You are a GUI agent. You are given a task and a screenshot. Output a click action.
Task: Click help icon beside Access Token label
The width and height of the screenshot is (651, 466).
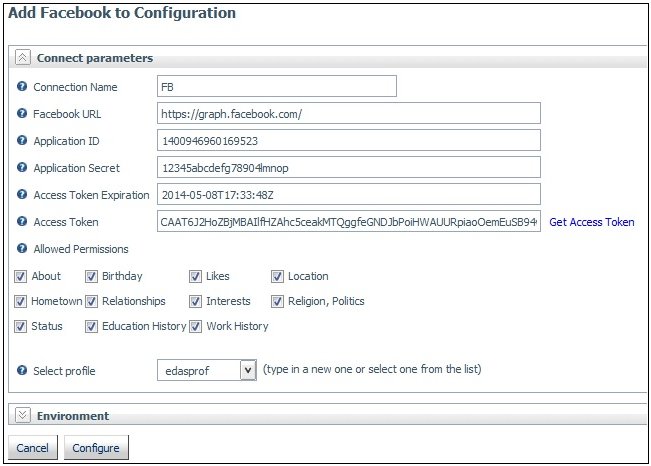(22, 221)
